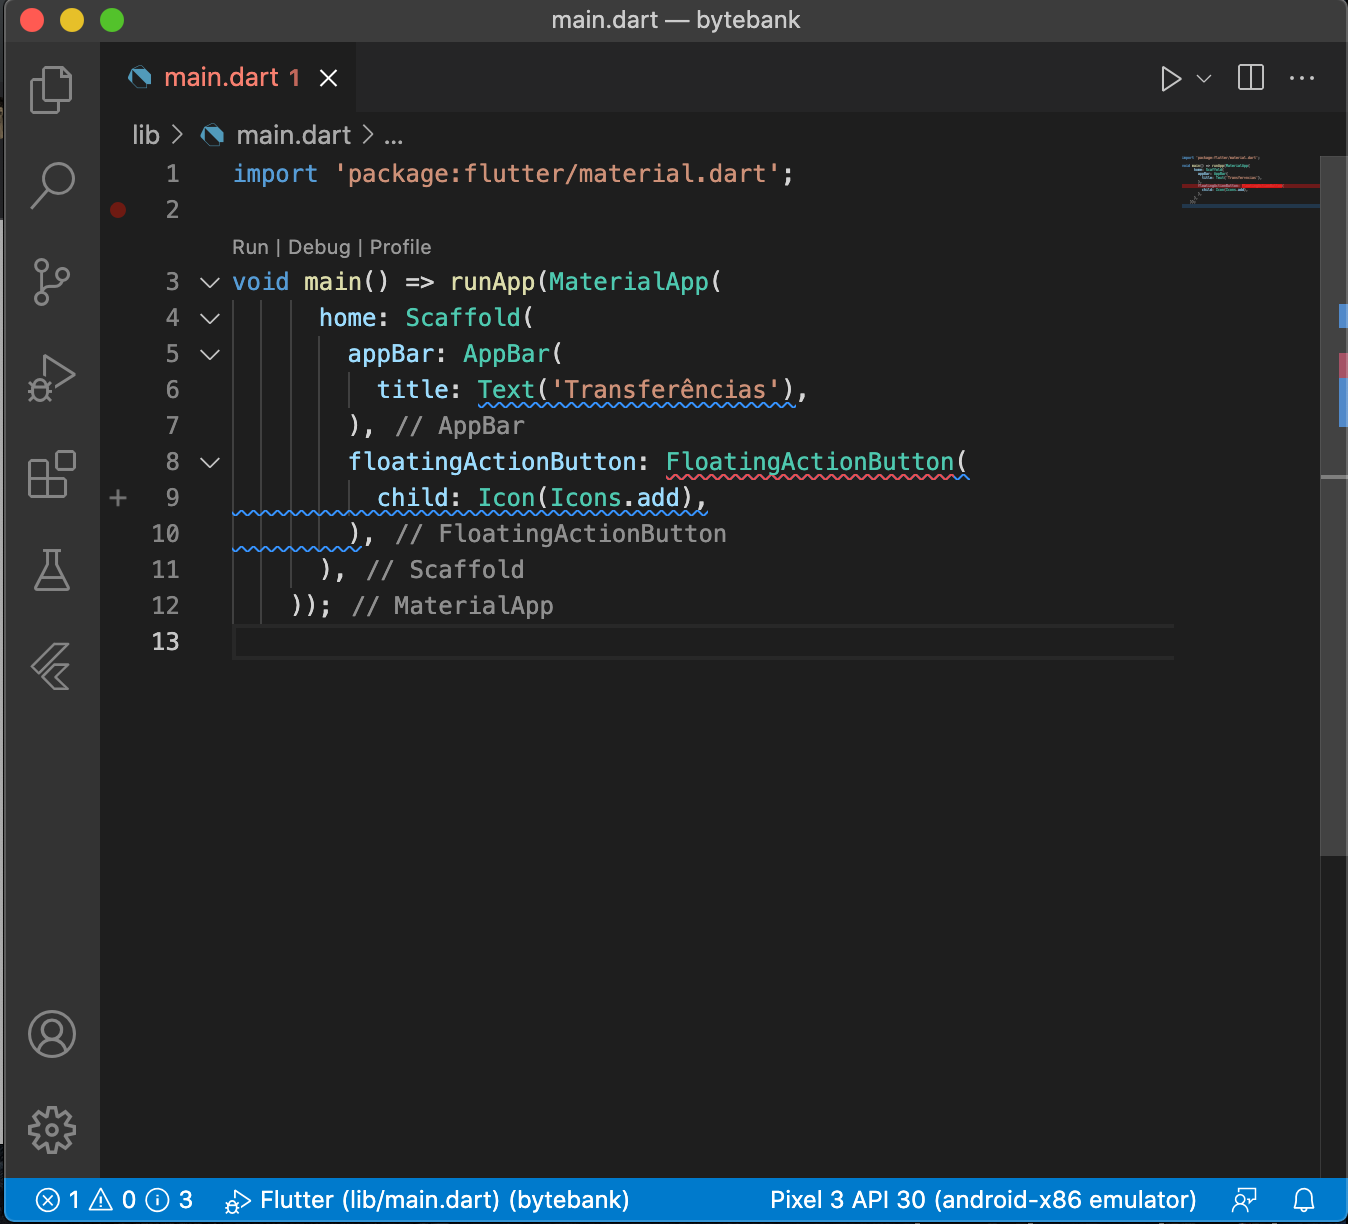Open editor More Actions ellipsis
The image size is (1348, 1224).
pyautogui.click(x=1302, y=78)
